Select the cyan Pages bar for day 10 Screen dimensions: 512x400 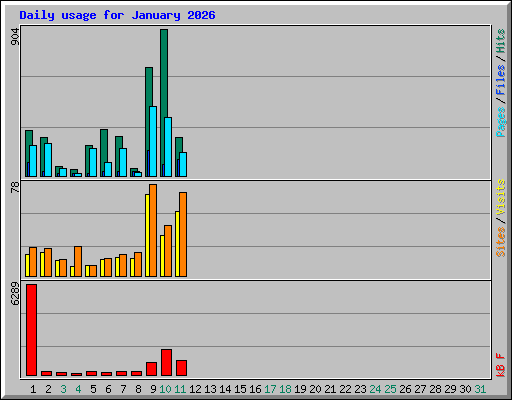(168, 147)
